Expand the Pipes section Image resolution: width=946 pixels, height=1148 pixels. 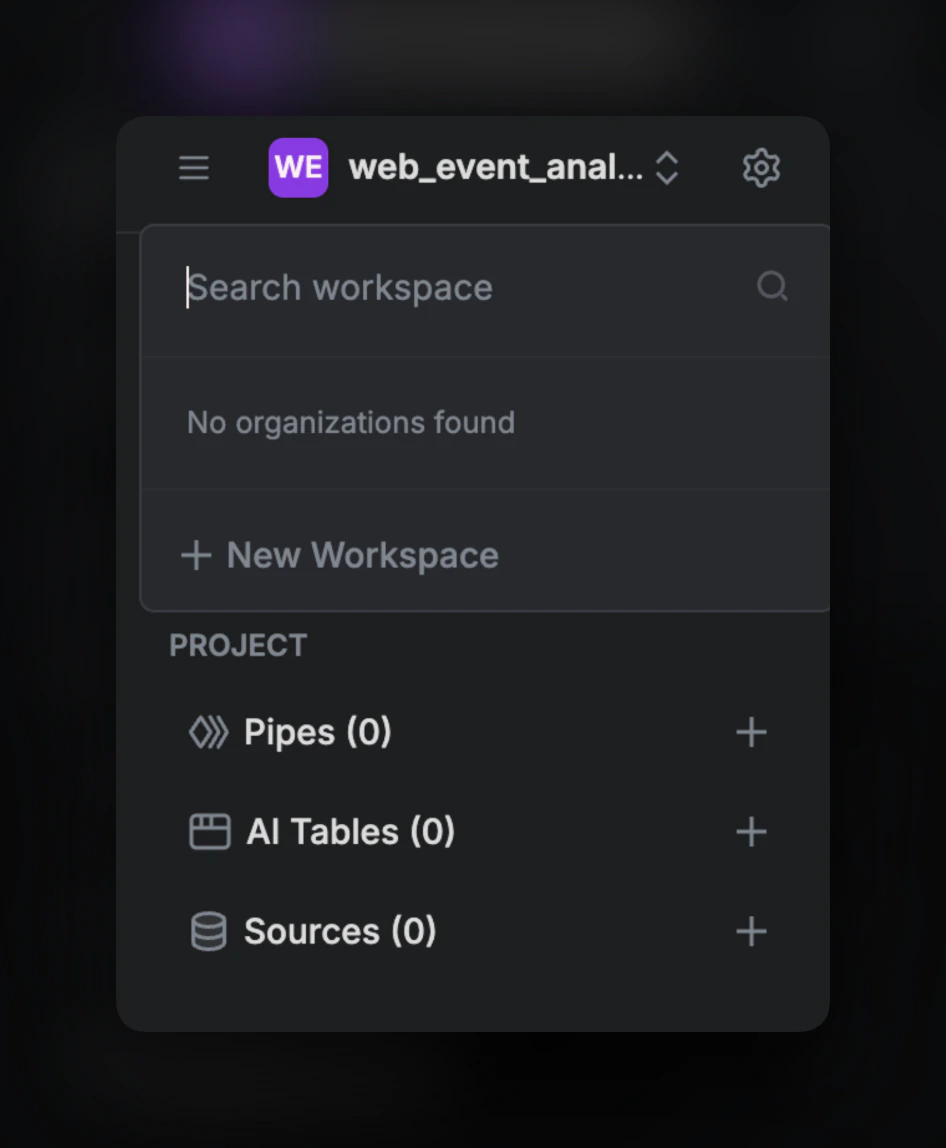click(316, 731)
